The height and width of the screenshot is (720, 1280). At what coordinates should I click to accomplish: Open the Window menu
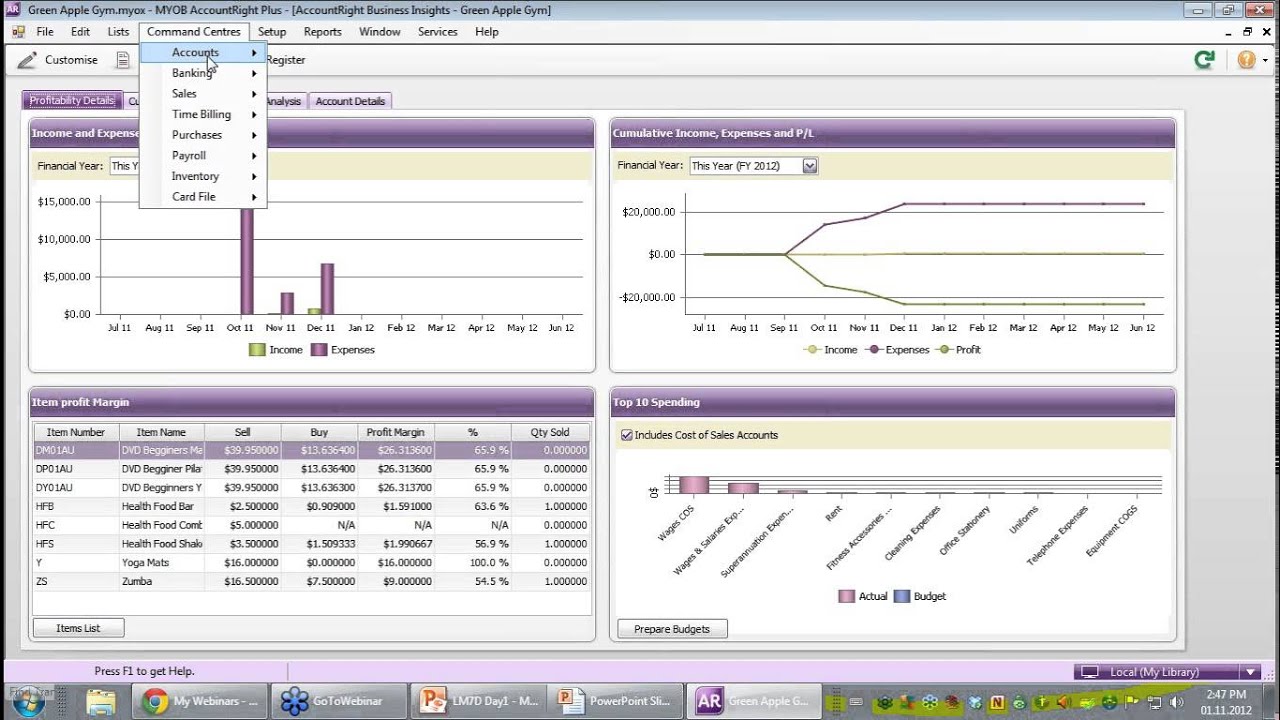(380, 32)
